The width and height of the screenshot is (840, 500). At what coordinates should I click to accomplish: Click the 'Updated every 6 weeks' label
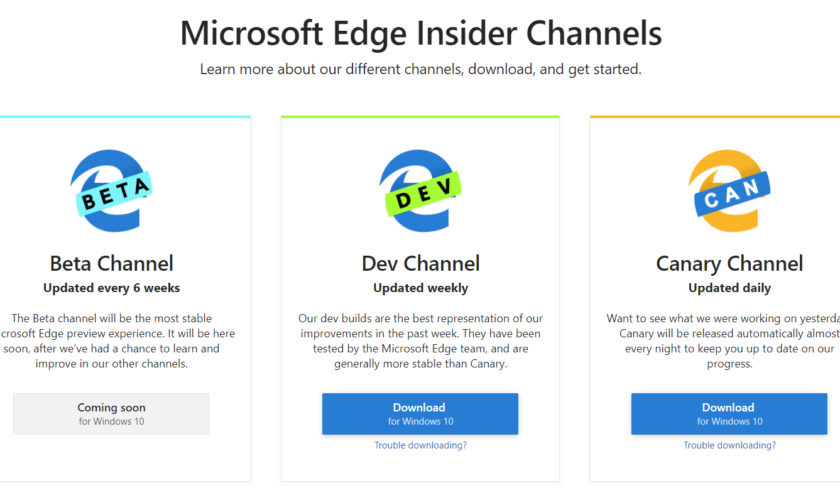point(111,288)
